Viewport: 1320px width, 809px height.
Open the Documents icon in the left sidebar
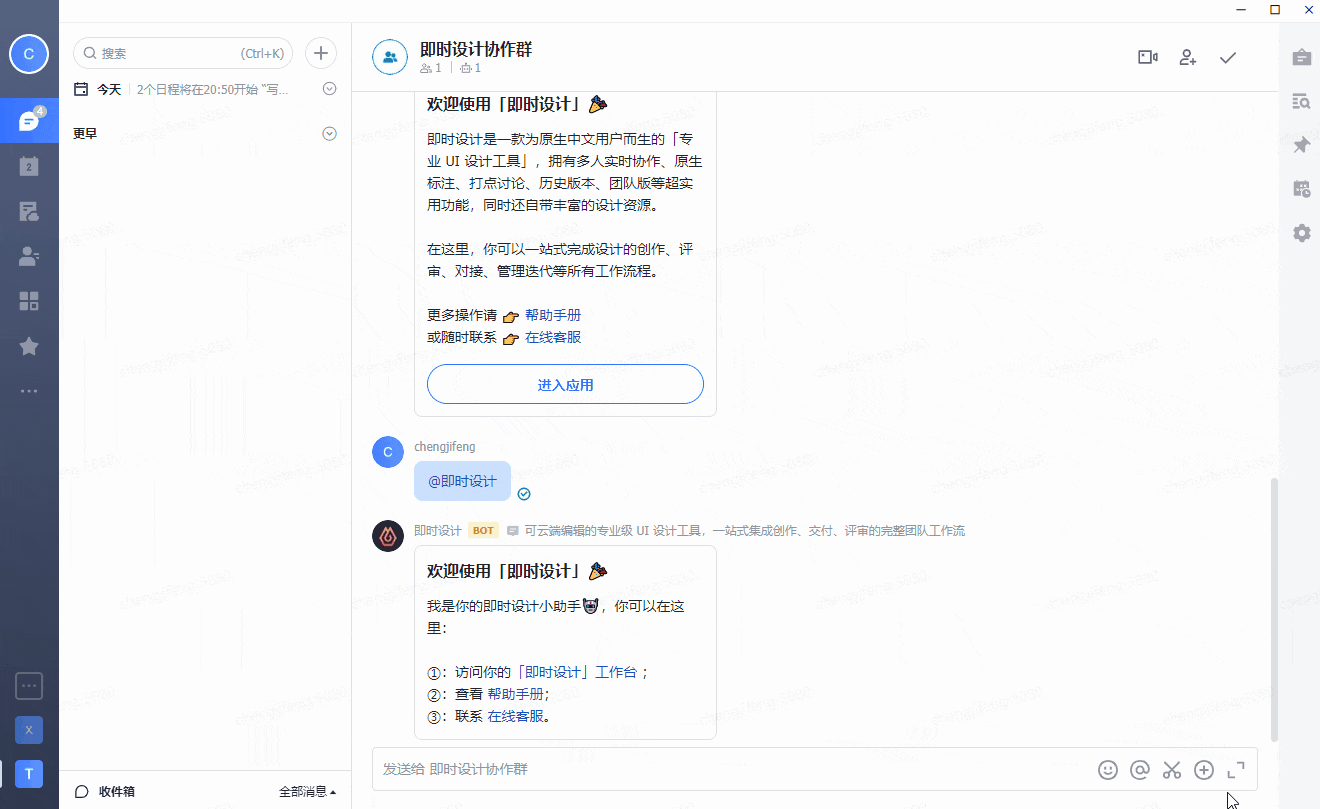[x=29, y=211]
